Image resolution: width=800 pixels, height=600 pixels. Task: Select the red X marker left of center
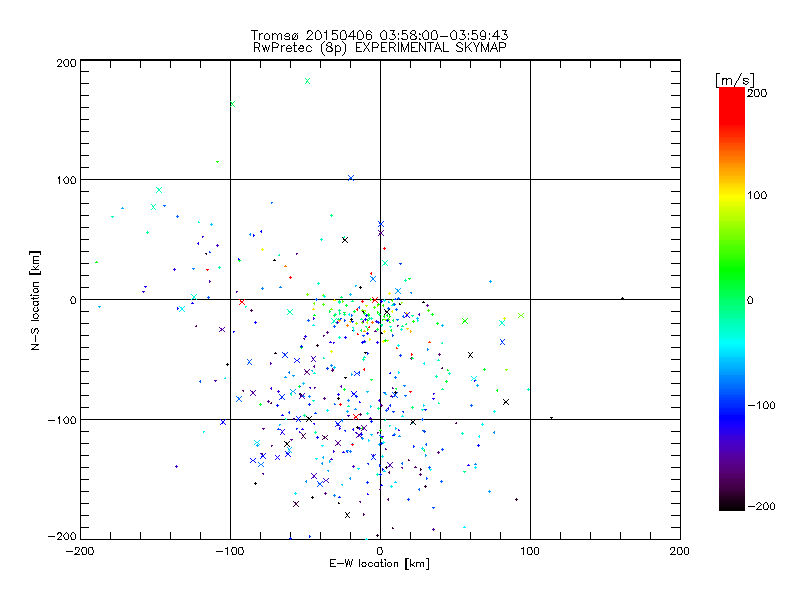(x=241, y=302)
